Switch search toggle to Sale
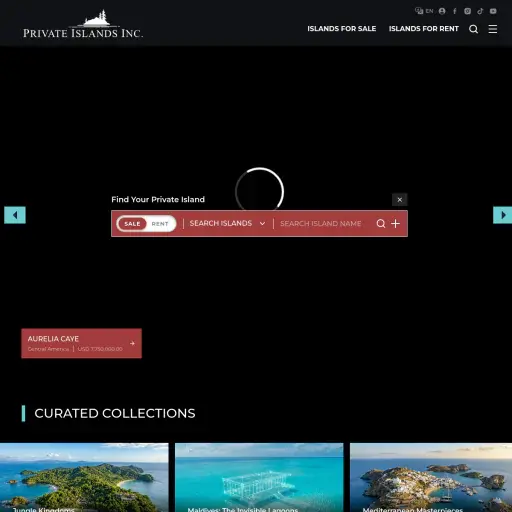512x512 pixels. pyautogui.click(x=132, y=224)
